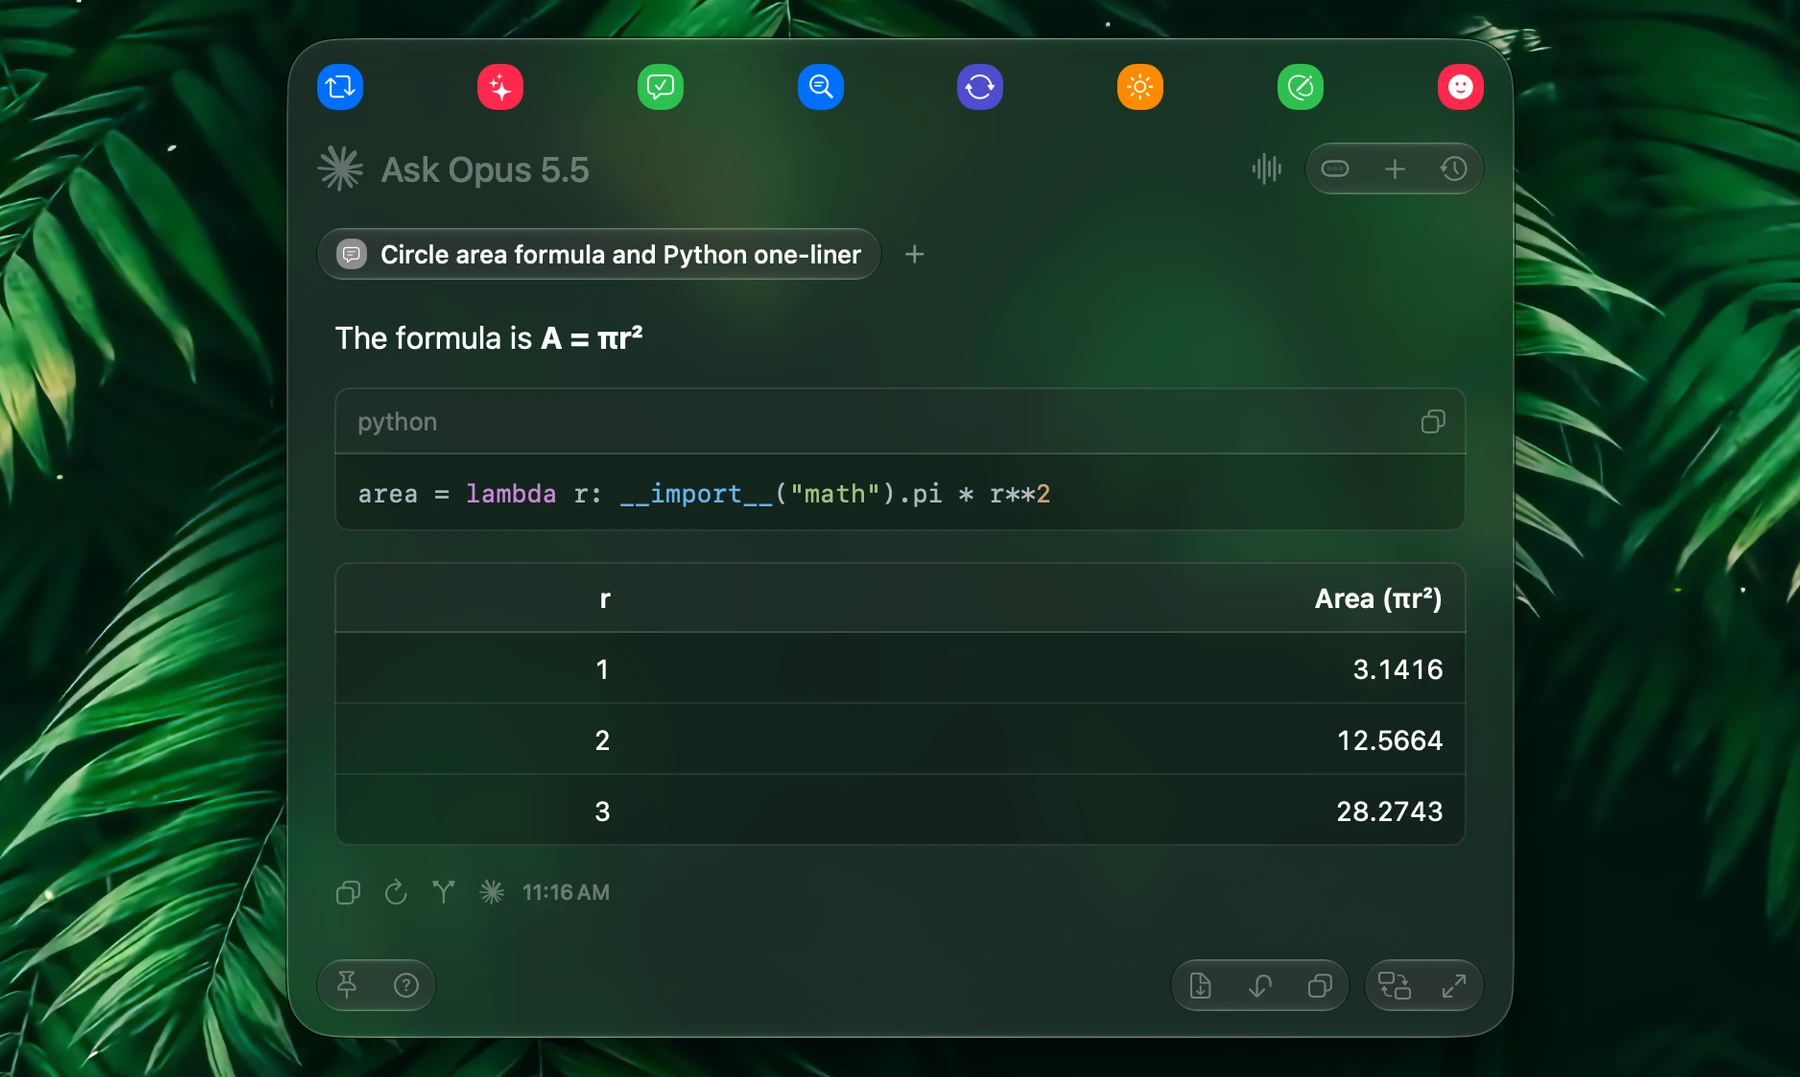This screenshot has height=1077, width=1800.
Task: Start a new chat with header plus
Action: pos(1394,169)
